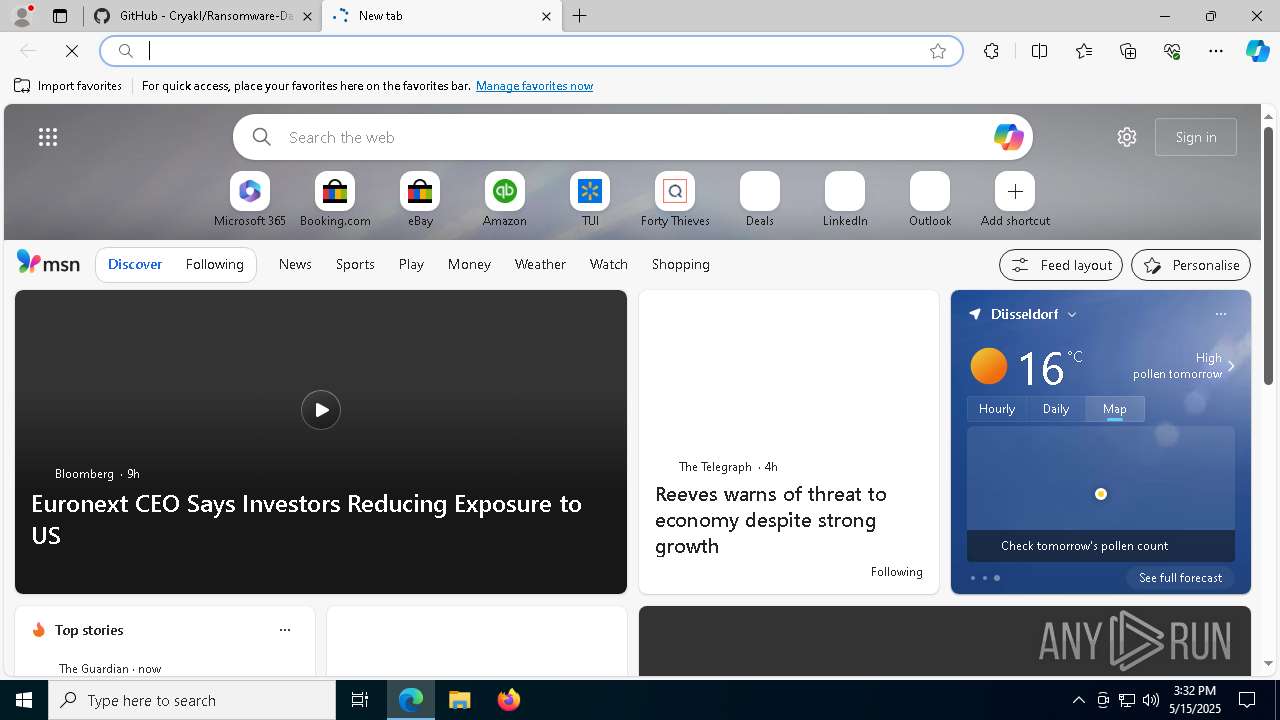Switch to the Discover feed
Viewport: 1280px width, 720px height.
(x=135, y=264)
